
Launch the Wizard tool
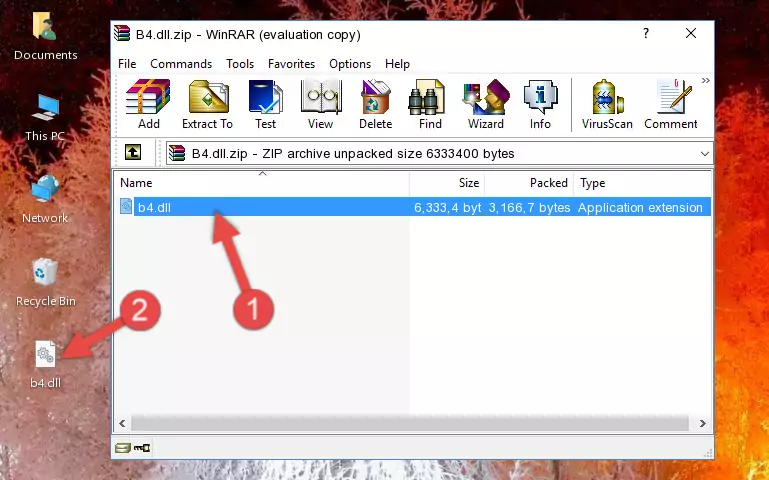486,104
